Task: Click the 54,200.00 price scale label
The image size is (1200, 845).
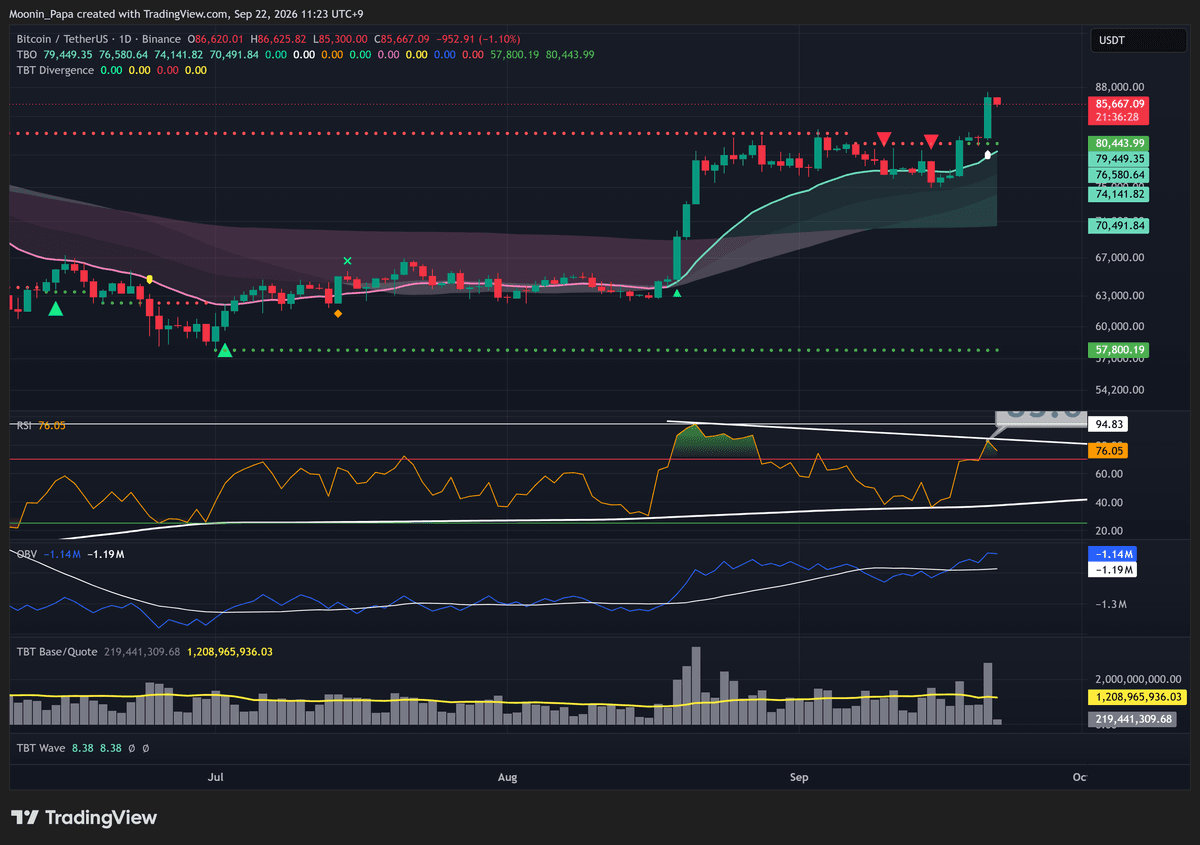Action: point(1120,390)
